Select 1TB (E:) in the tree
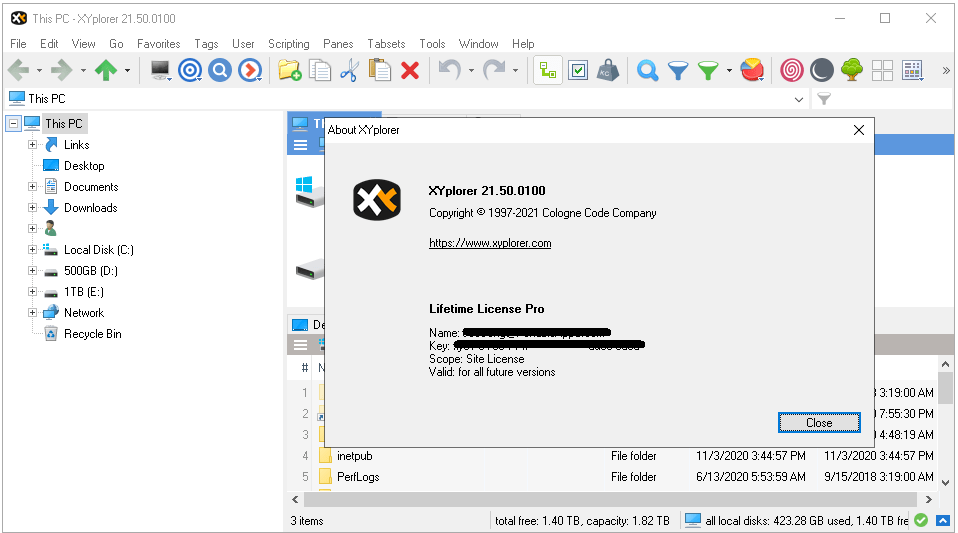The width and height of the screenshot is (958, 533). pyautogui.click(x=84, y=292)
